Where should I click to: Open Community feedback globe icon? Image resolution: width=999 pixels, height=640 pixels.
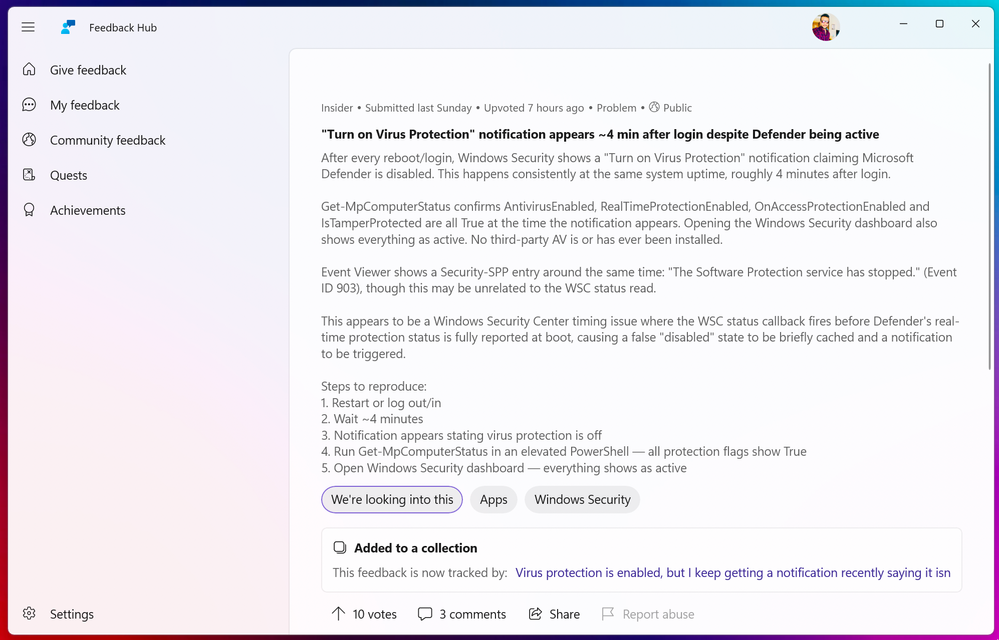click(29, 139)
